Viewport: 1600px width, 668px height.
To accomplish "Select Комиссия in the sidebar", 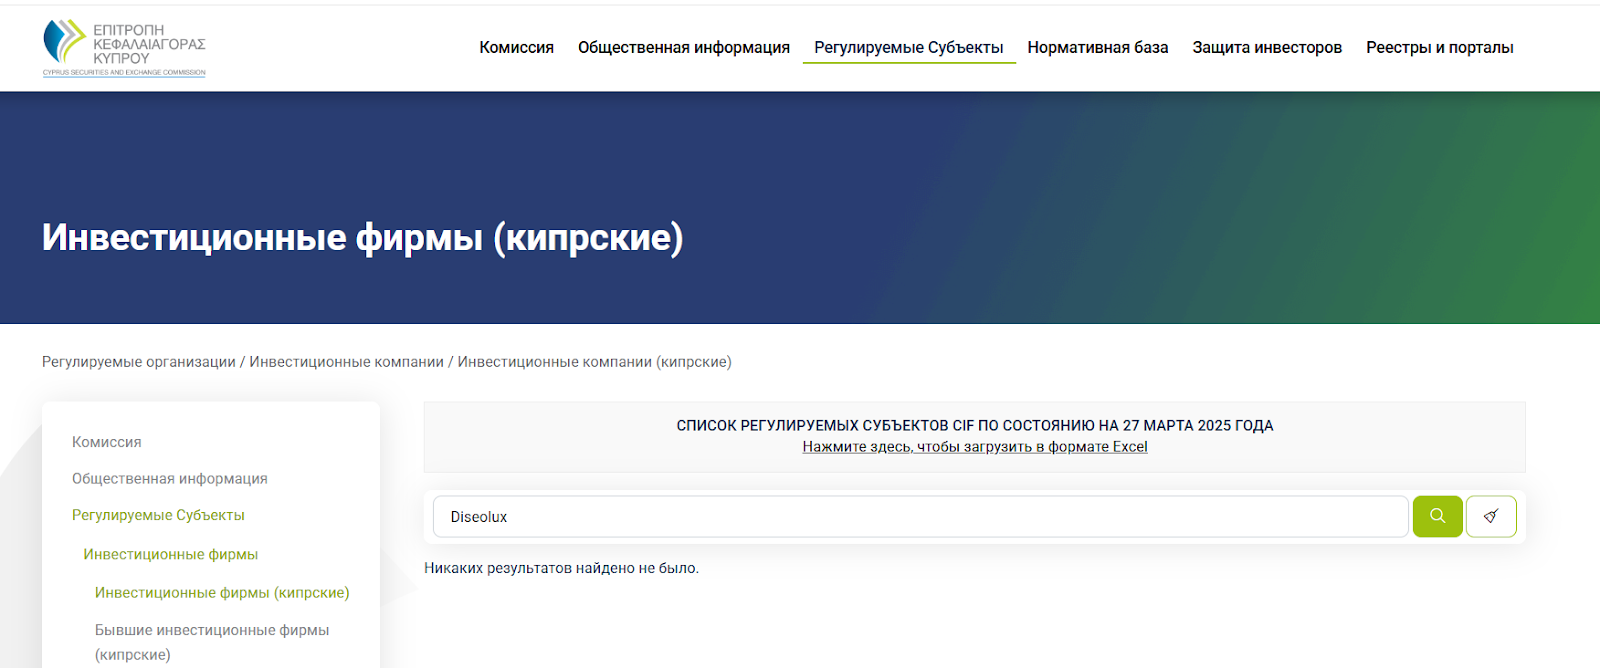I will [107, 442].
